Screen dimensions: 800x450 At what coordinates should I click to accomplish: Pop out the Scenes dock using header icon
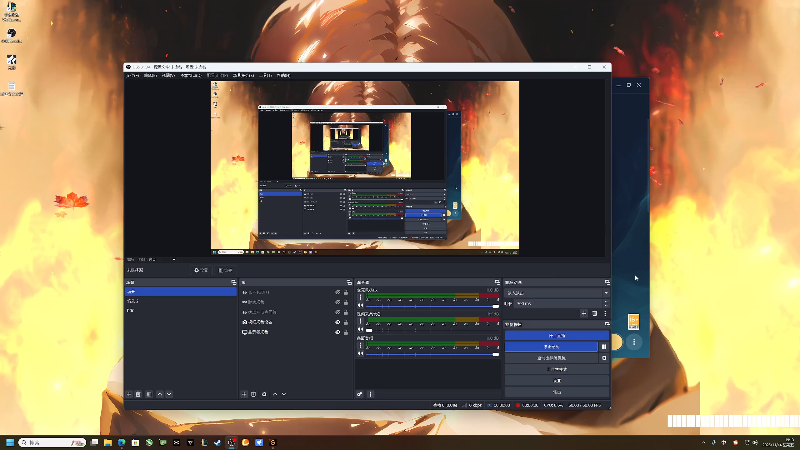[234, 283]
